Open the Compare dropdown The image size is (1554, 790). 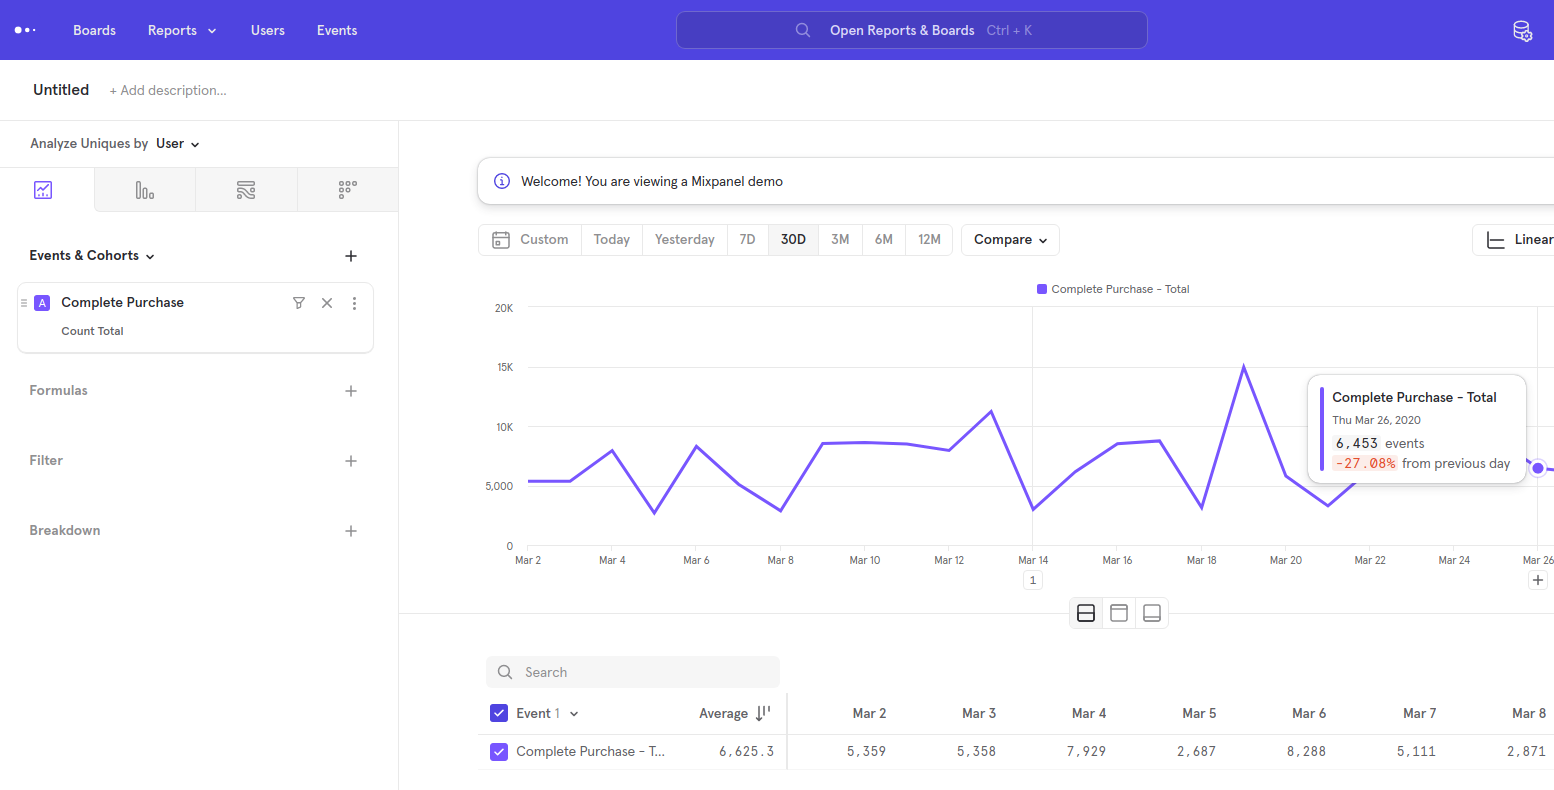[x=1010, y=240]
